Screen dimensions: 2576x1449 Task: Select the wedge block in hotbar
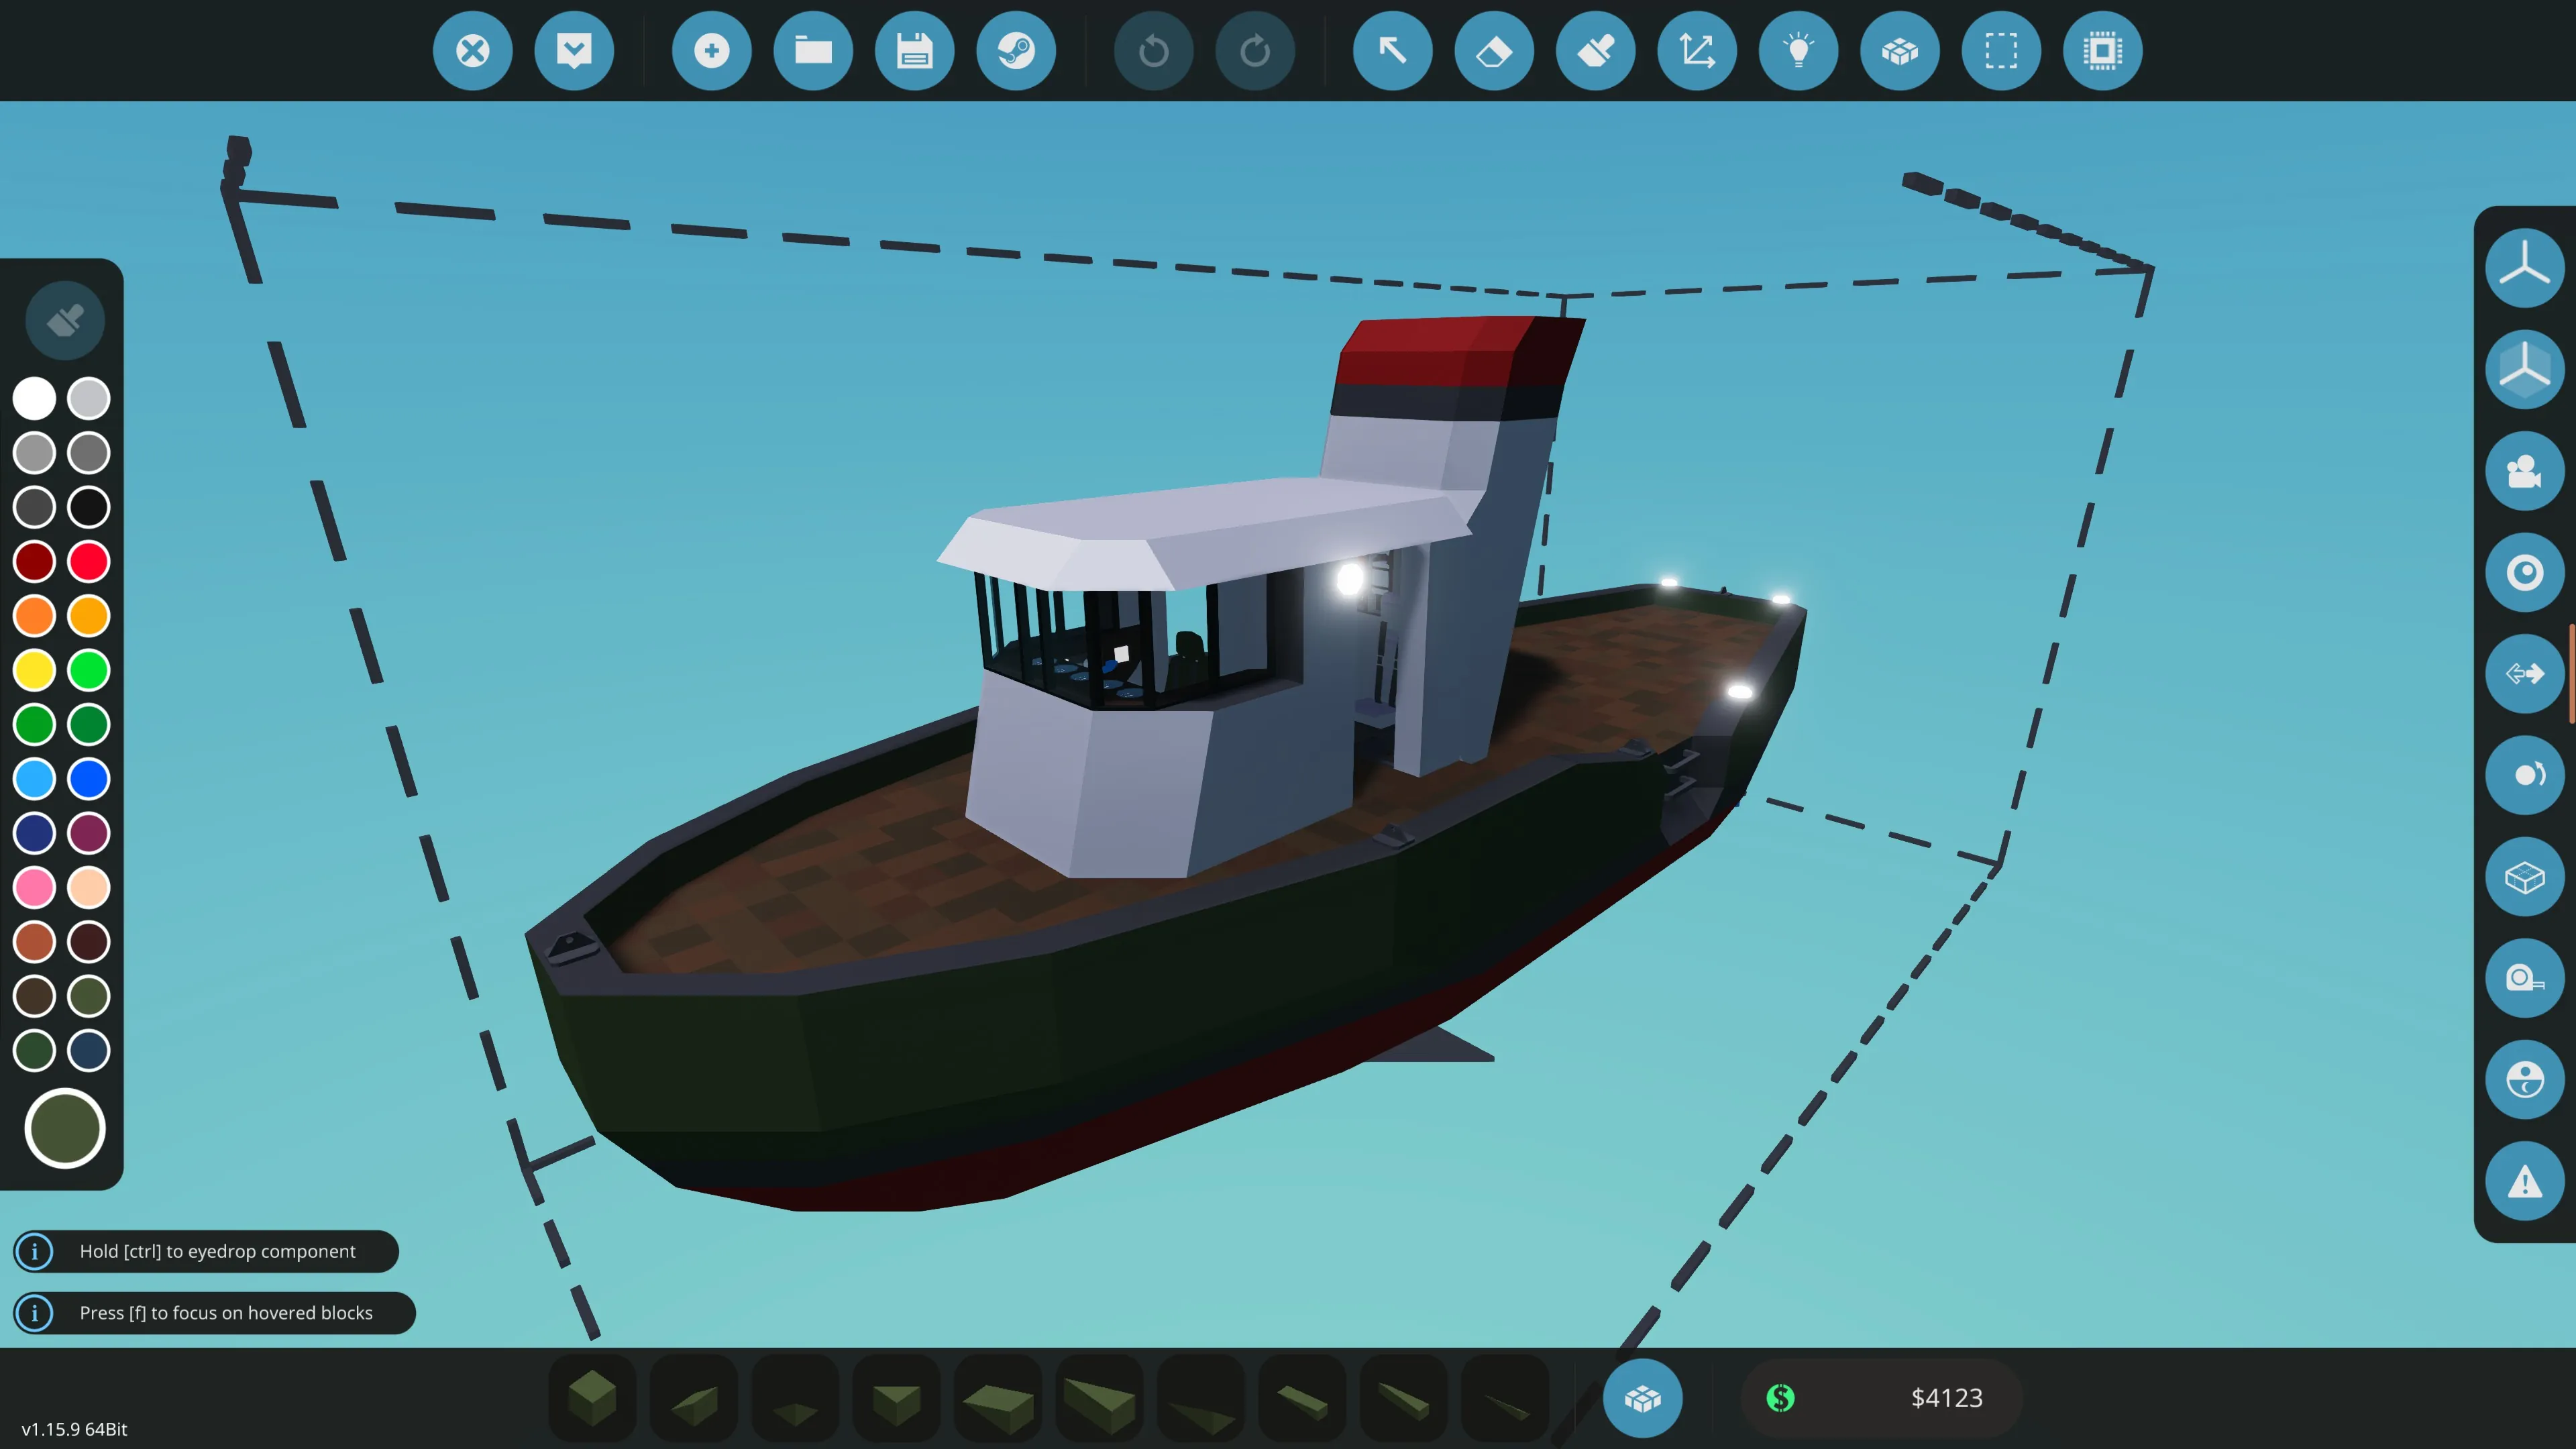pos(694,1398)
